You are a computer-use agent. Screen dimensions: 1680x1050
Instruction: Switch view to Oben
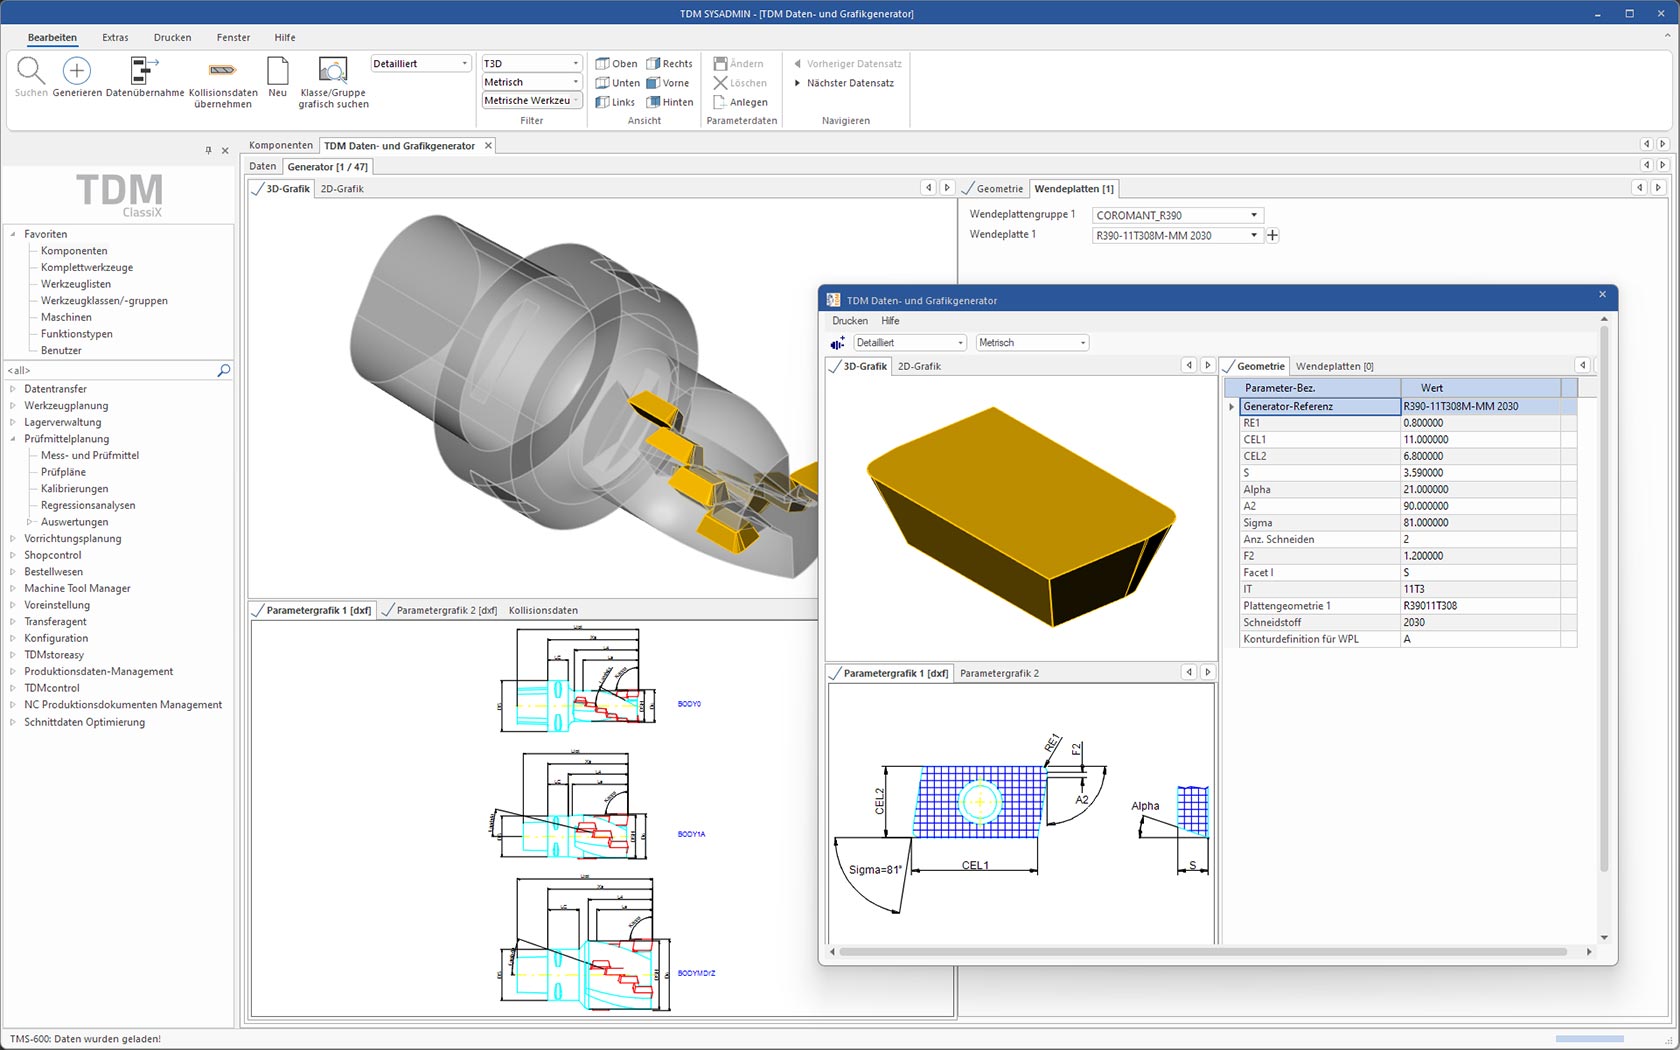tap(616, 64)
